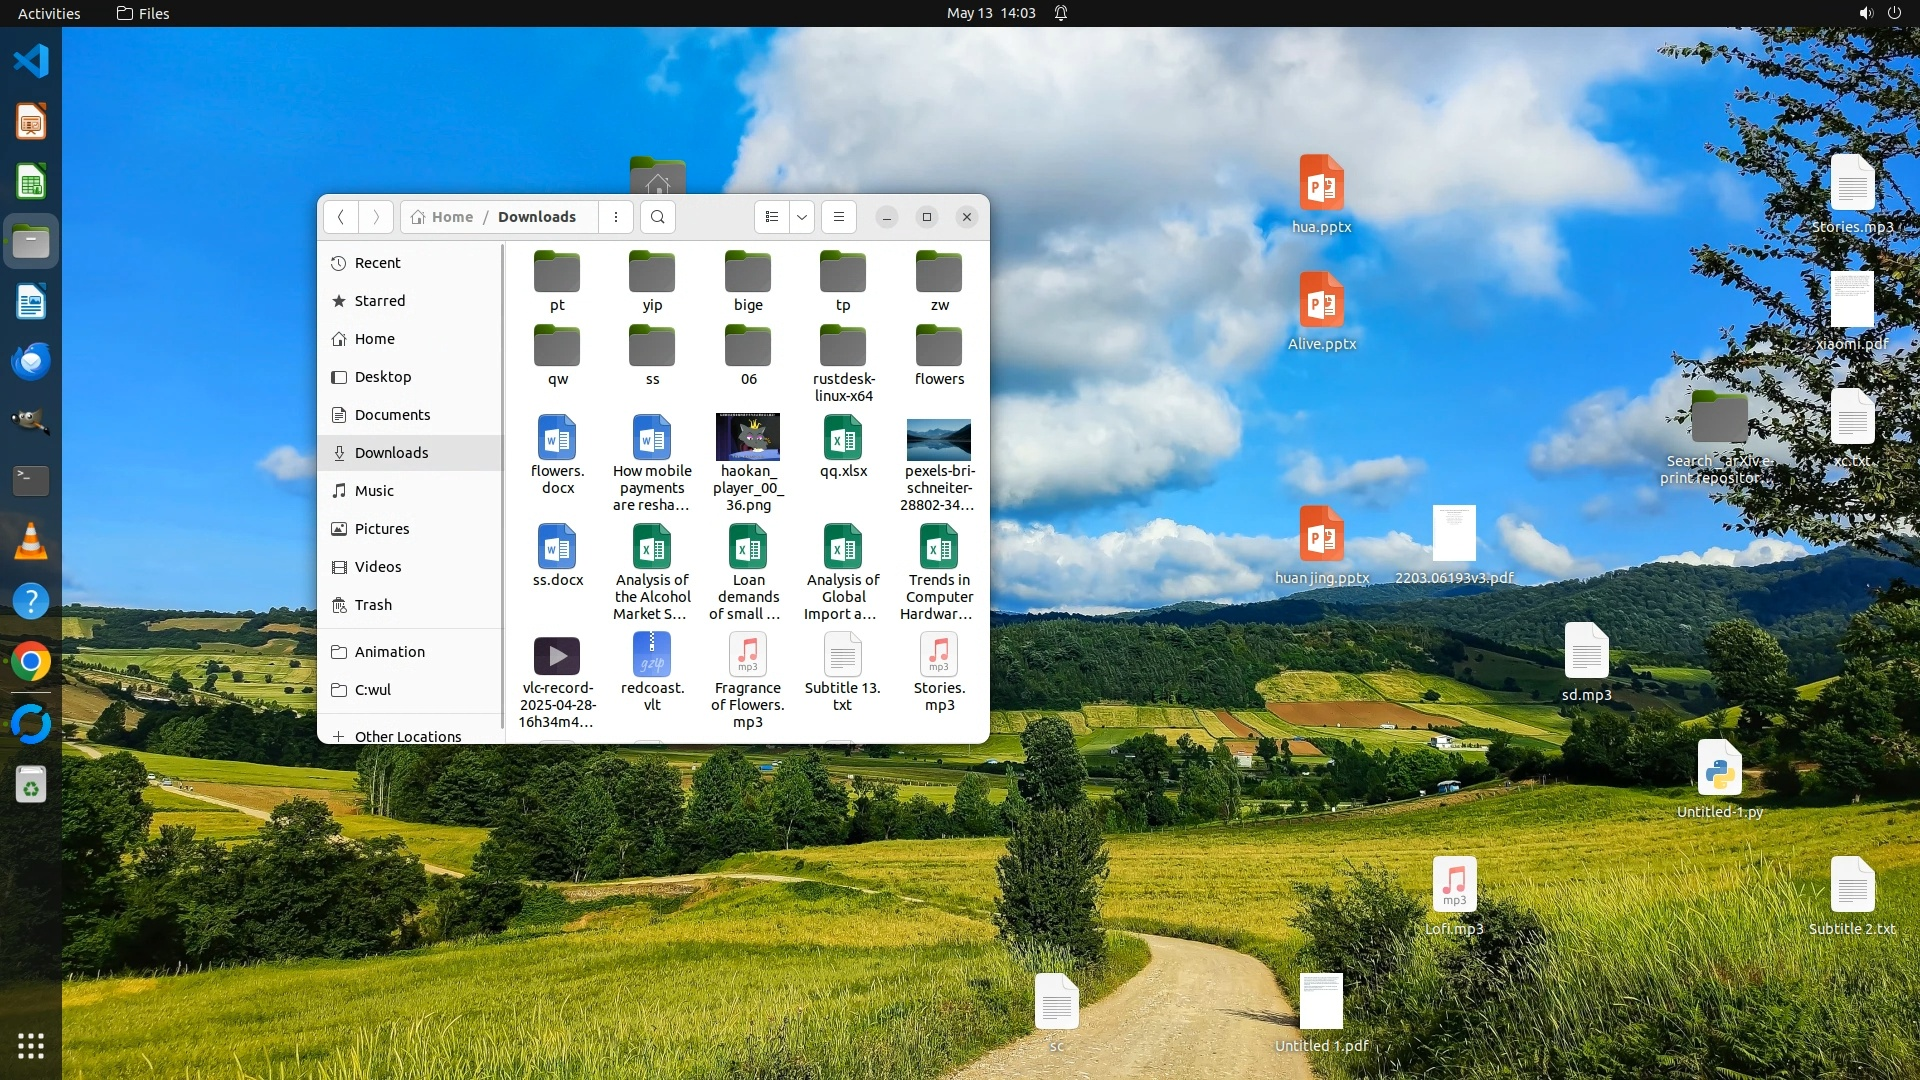Go back with the left arrow button
The width and height of the screenshot is (1920, 1080).
tap(341, 217)
